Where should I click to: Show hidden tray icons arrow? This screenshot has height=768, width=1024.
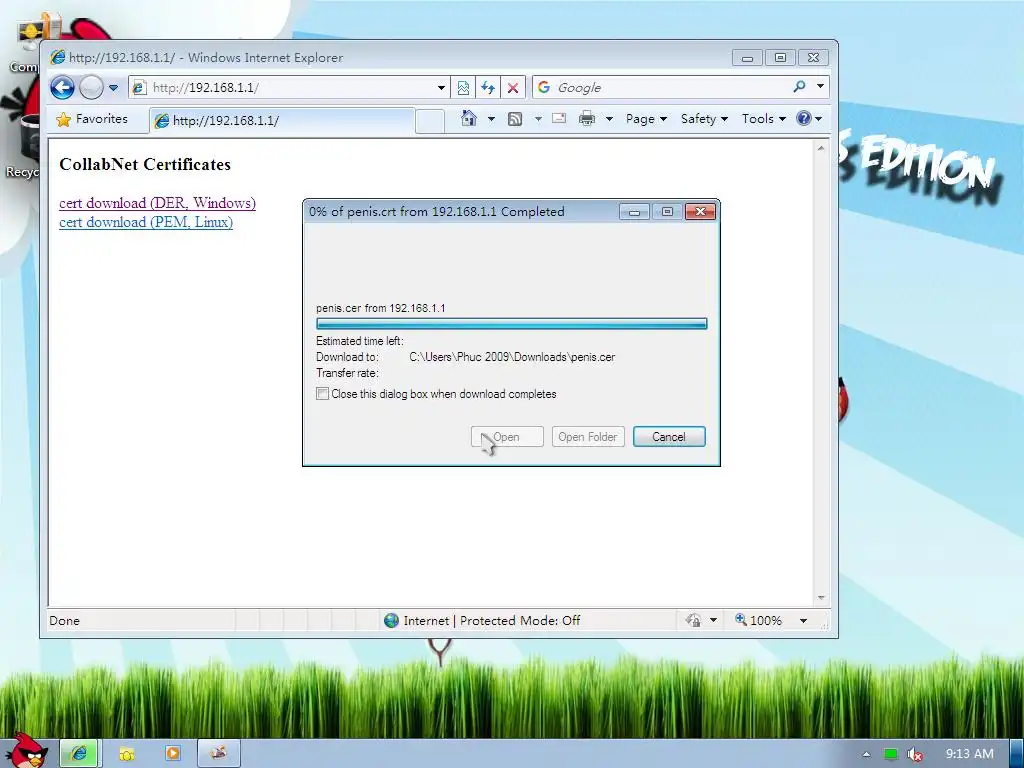[x=867, y=754]
